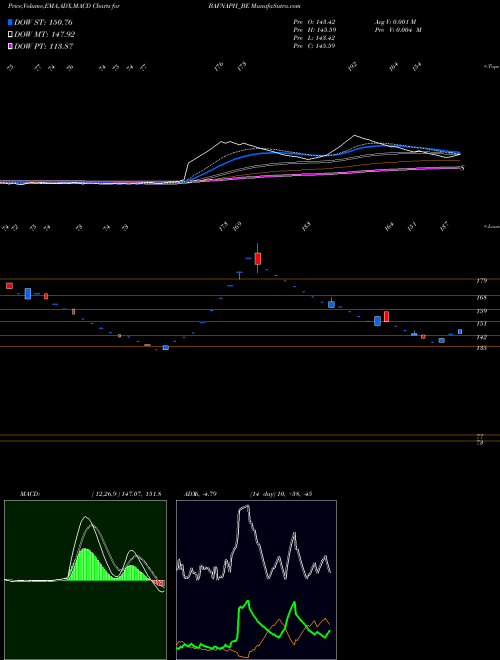Image resolution: width=500 pixels, height=660 pixels.
Task: Click the 179 price level label
Action: [482, 281]
